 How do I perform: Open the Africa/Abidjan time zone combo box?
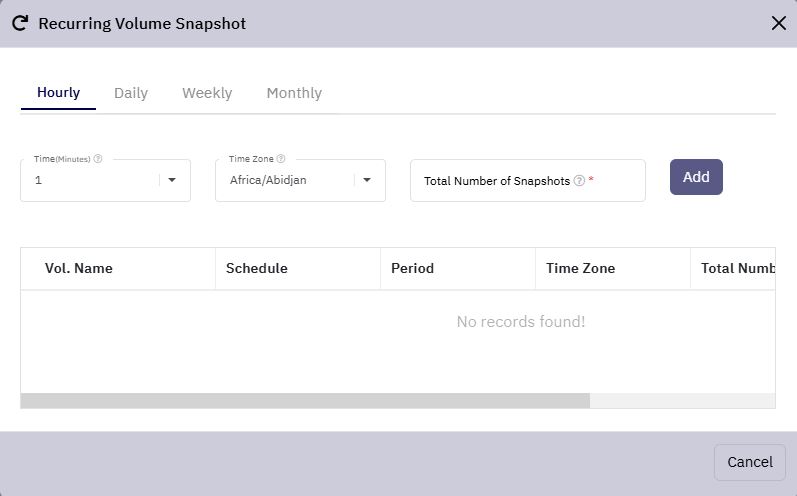click(x=300, y=180)
